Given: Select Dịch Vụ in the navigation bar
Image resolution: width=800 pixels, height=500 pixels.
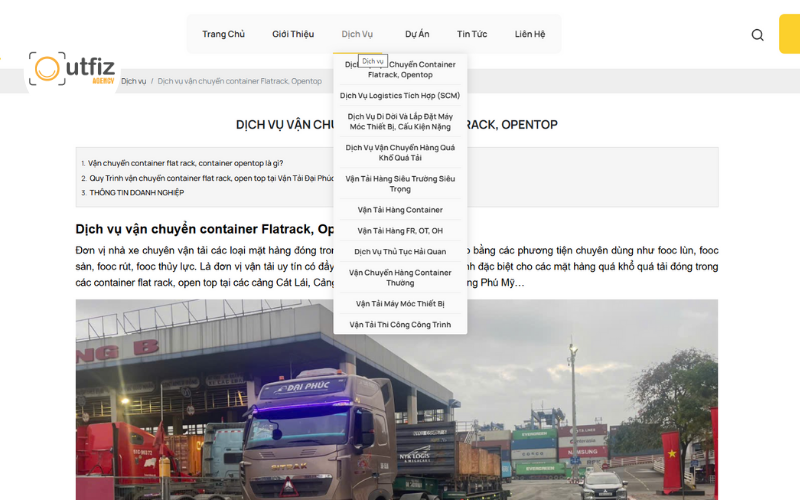Looking at the screenshot, I should 357,34.
